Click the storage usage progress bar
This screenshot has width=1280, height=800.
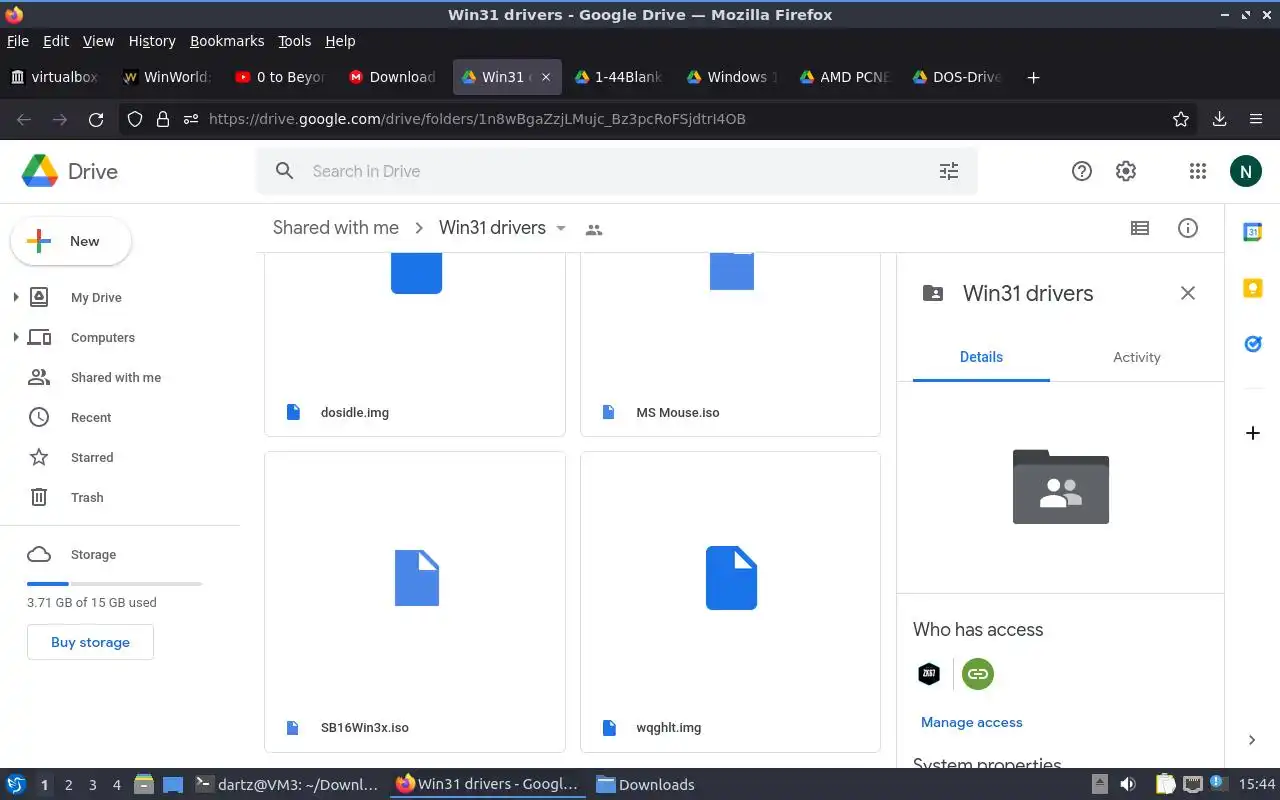coord(114,583)
